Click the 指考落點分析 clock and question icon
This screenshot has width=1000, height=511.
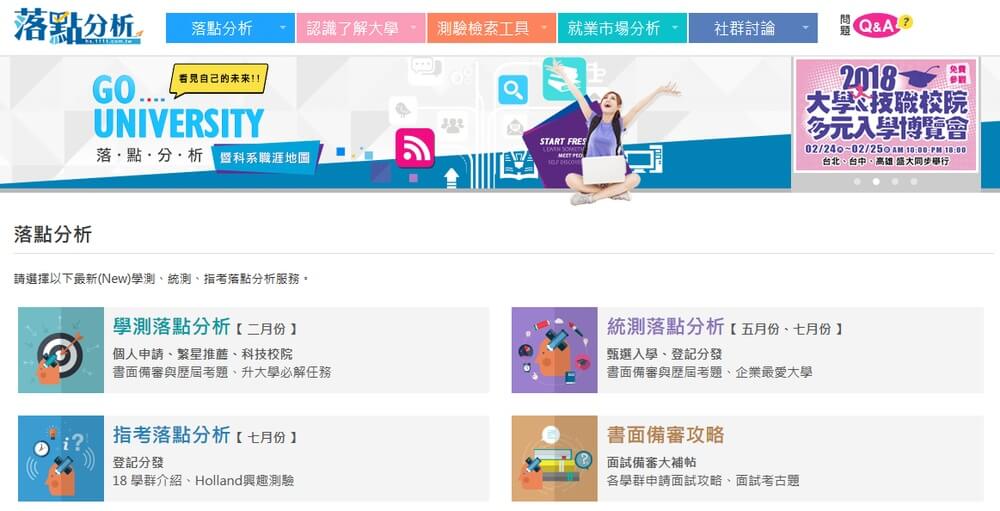(61, 459)
